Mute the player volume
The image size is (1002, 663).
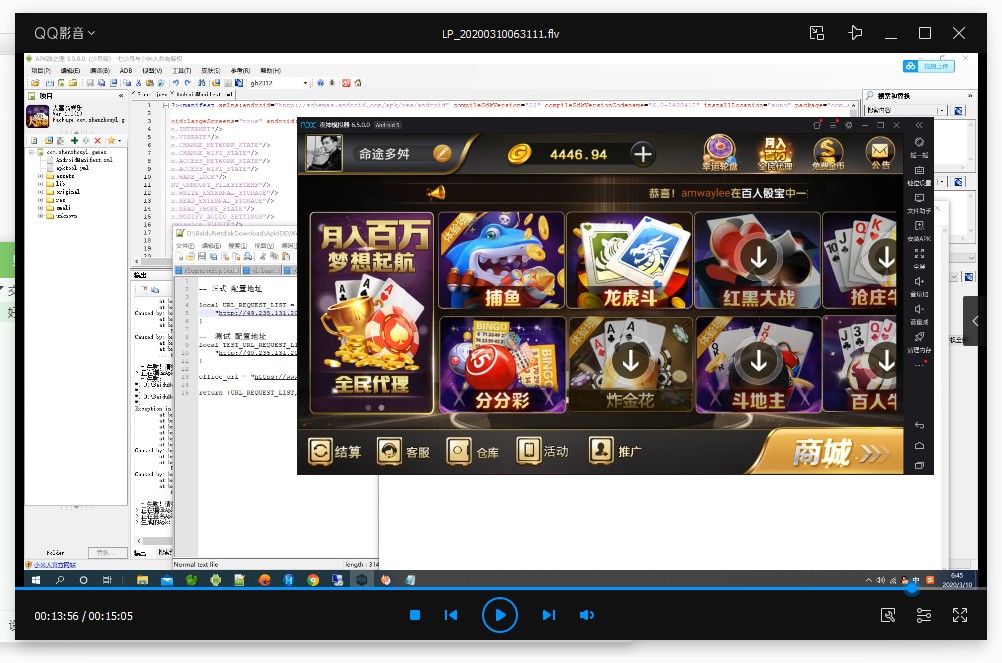point(587,615)
